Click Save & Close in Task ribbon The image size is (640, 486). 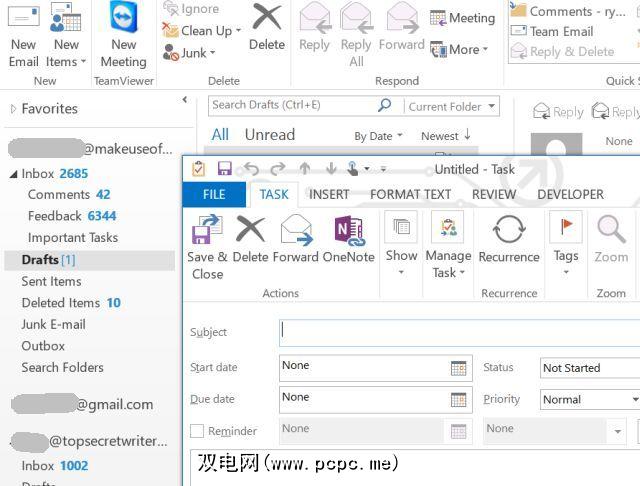coord(207,247)
